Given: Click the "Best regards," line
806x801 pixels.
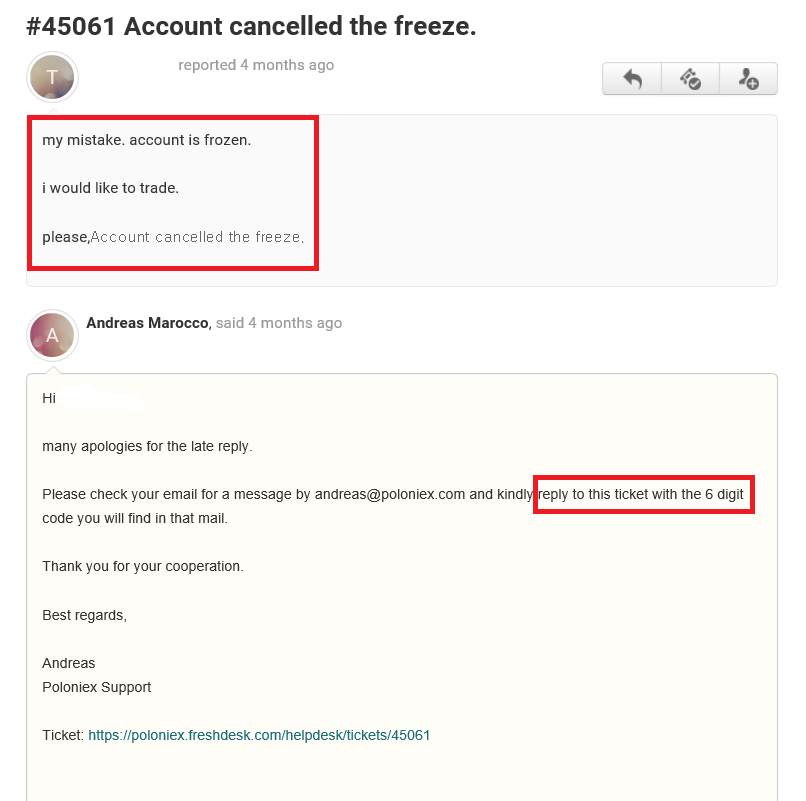Looking at the screenshot, I should coord(84,615).
